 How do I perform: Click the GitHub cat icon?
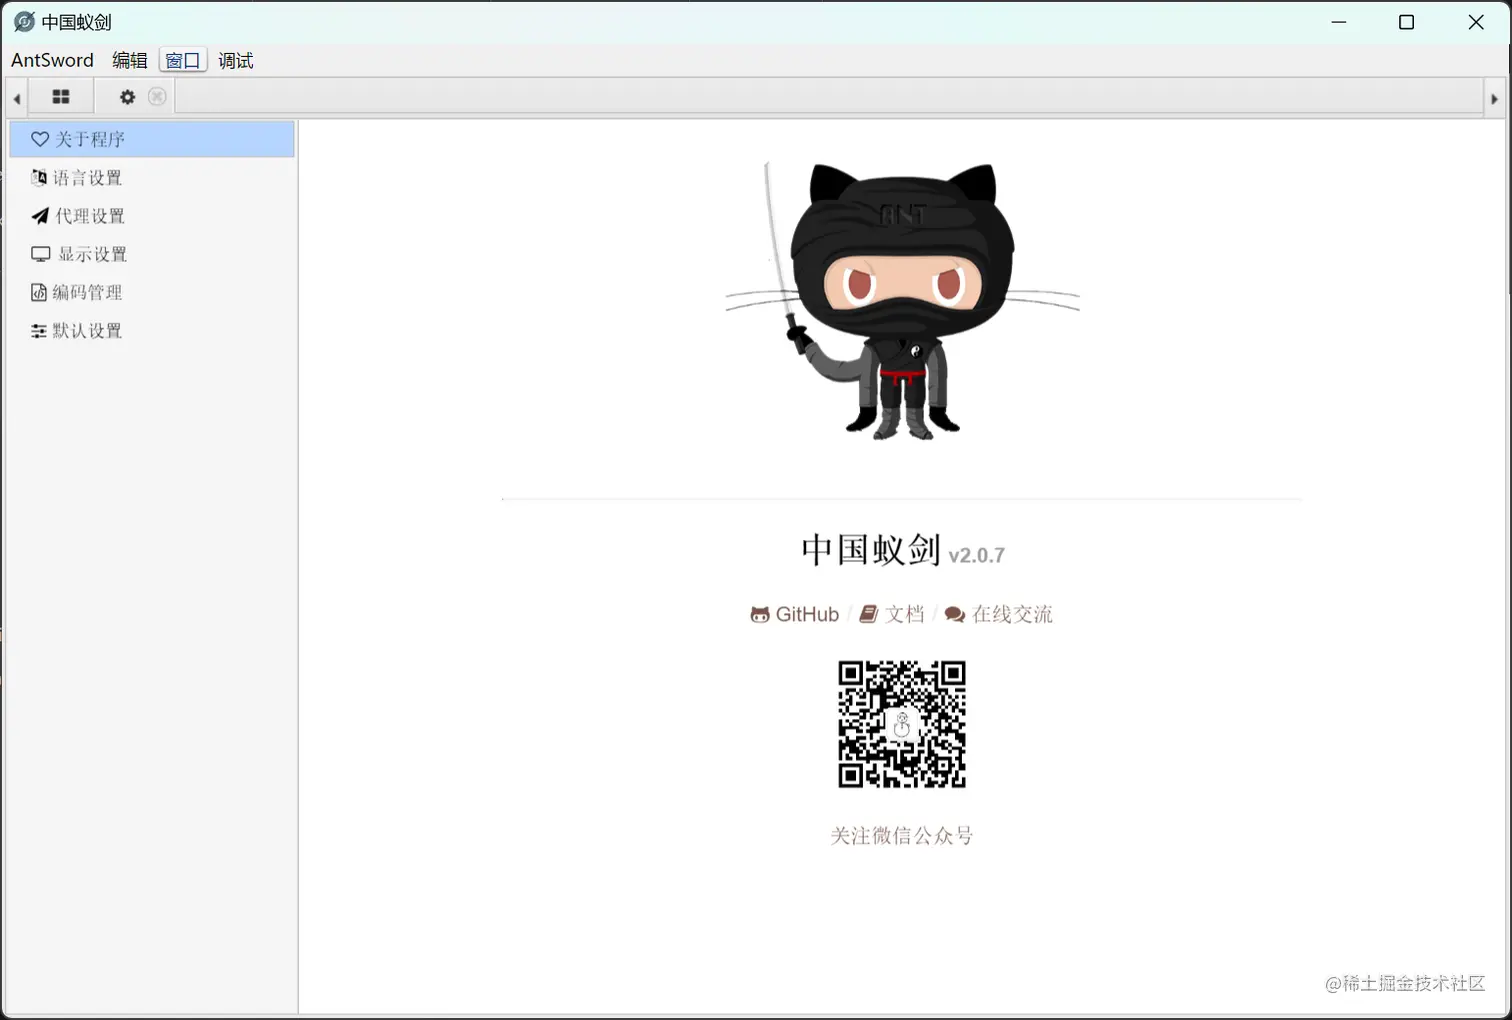(x=760, y=615)
